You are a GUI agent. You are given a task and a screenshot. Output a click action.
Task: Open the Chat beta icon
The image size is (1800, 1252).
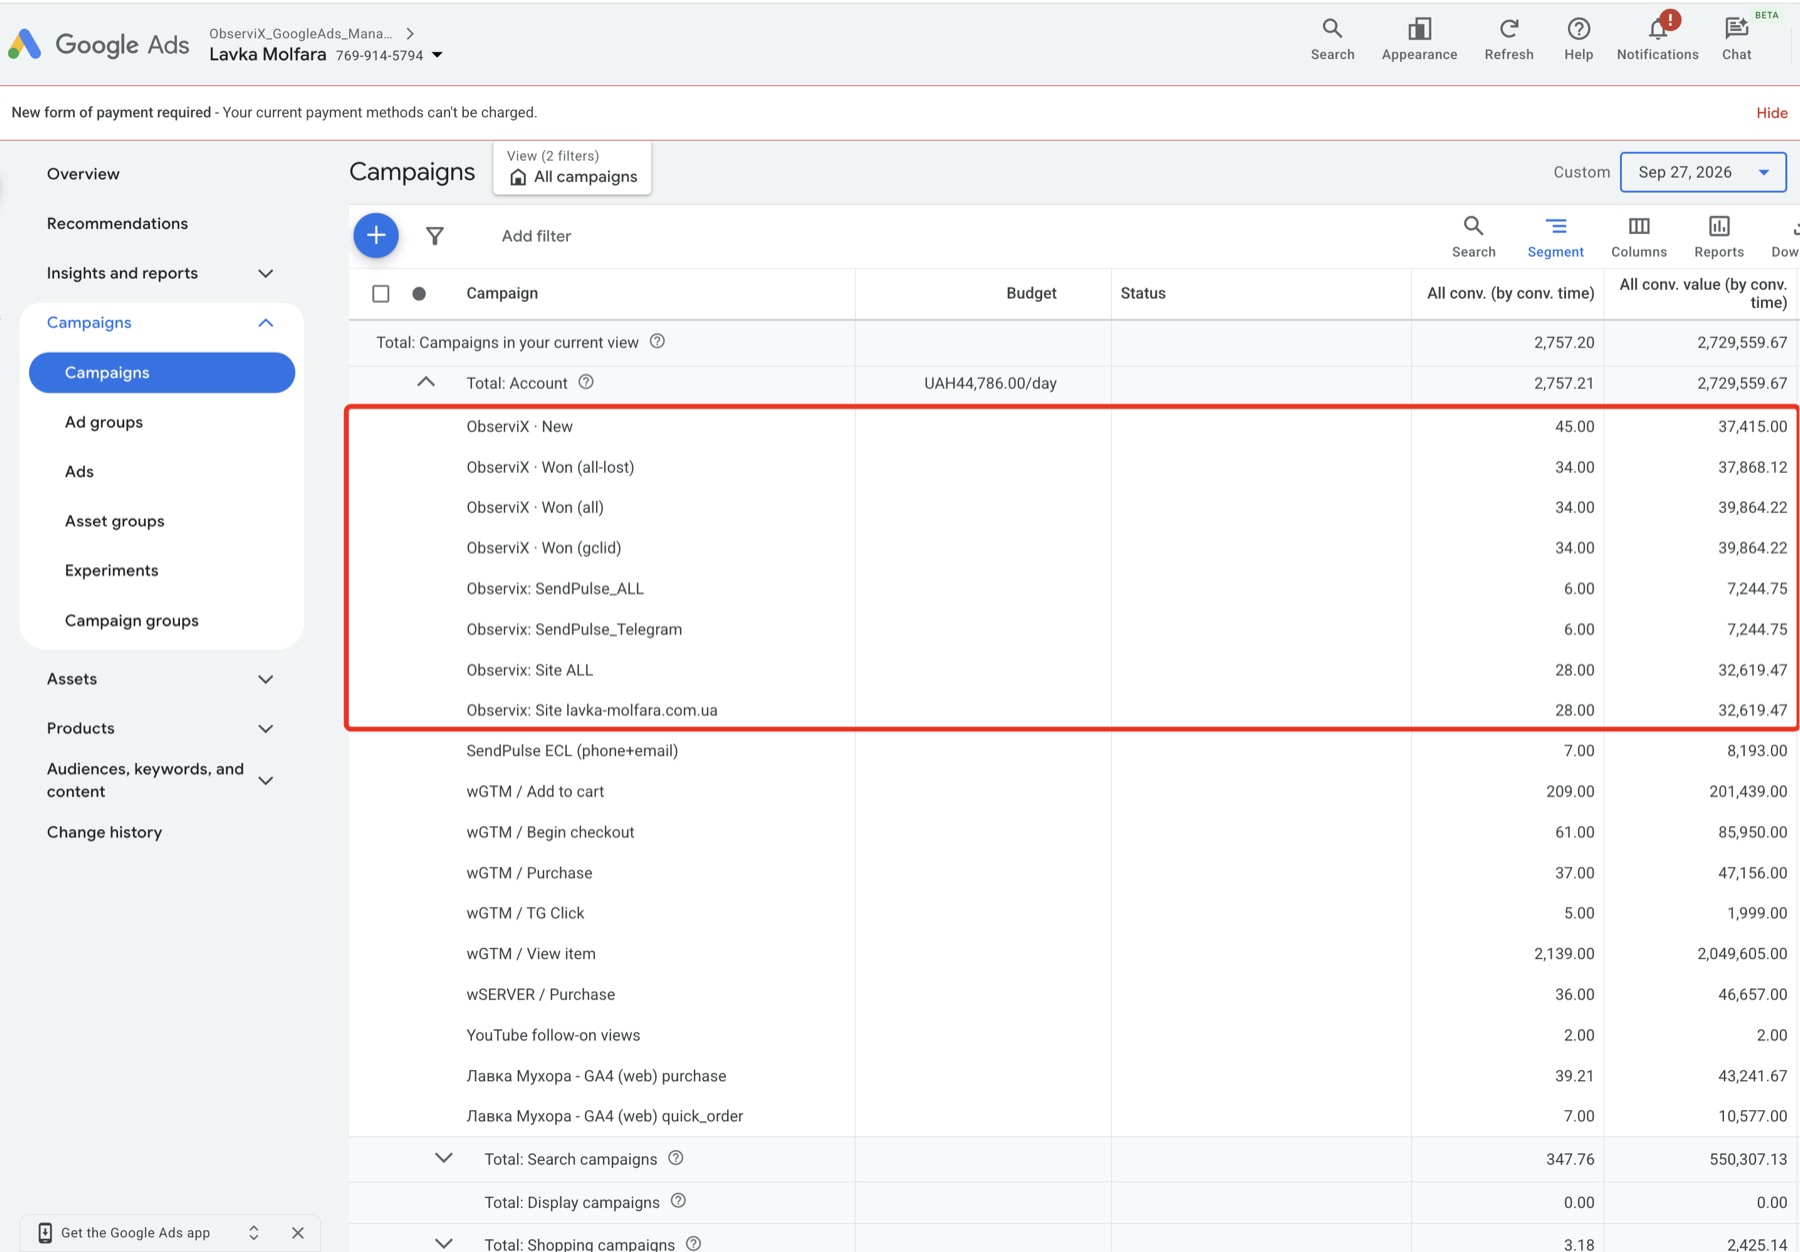point(1737,40)
